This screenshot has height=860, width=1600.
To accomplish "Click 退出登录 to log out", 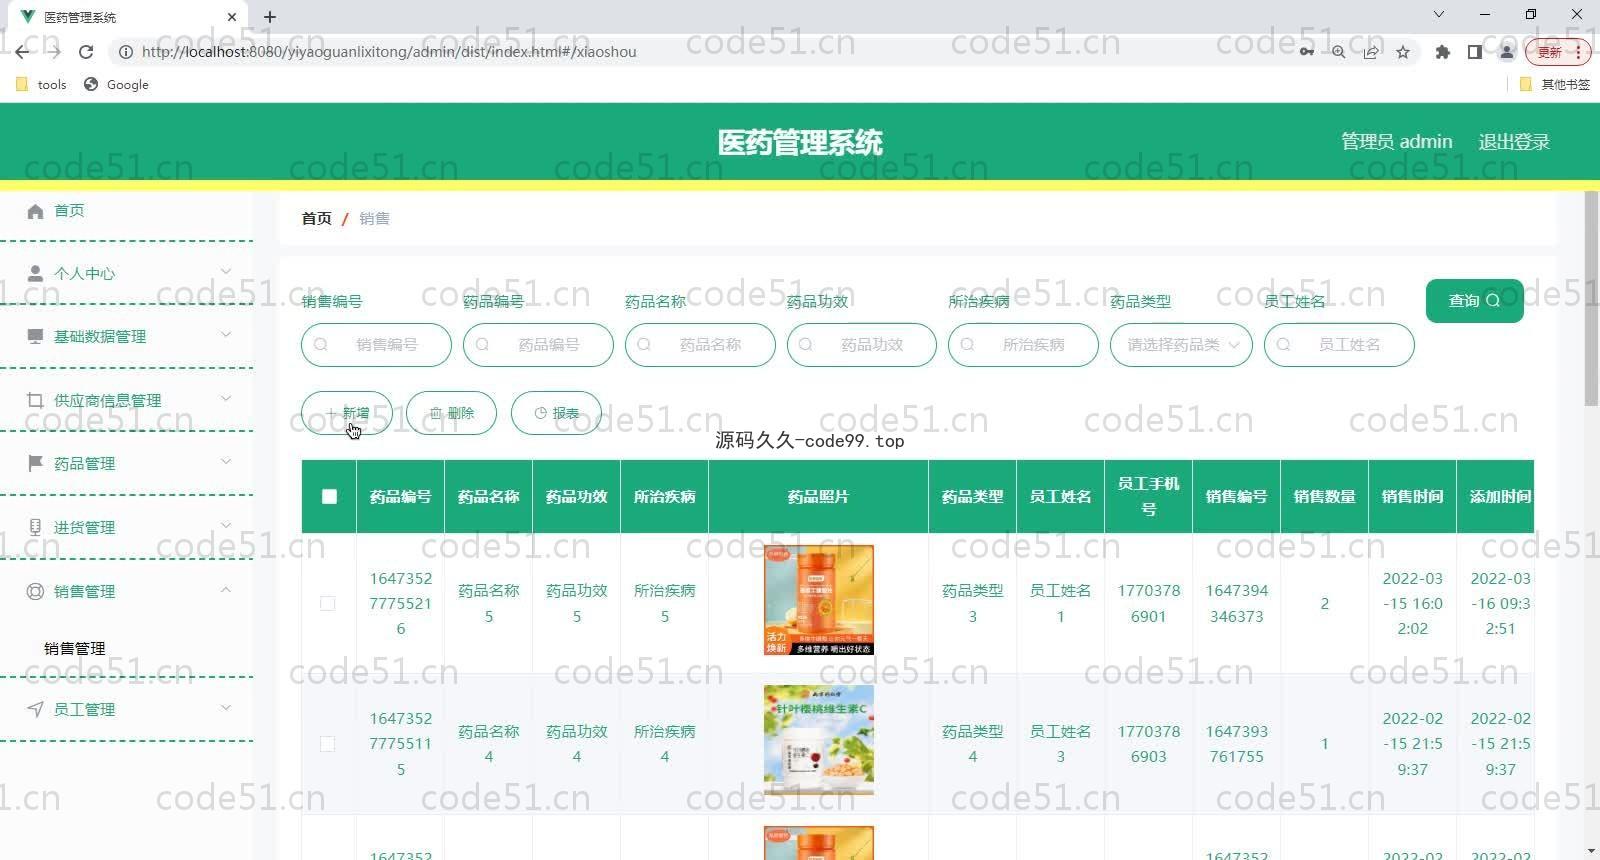I will pyautogui.click(x=1514, y=142).
